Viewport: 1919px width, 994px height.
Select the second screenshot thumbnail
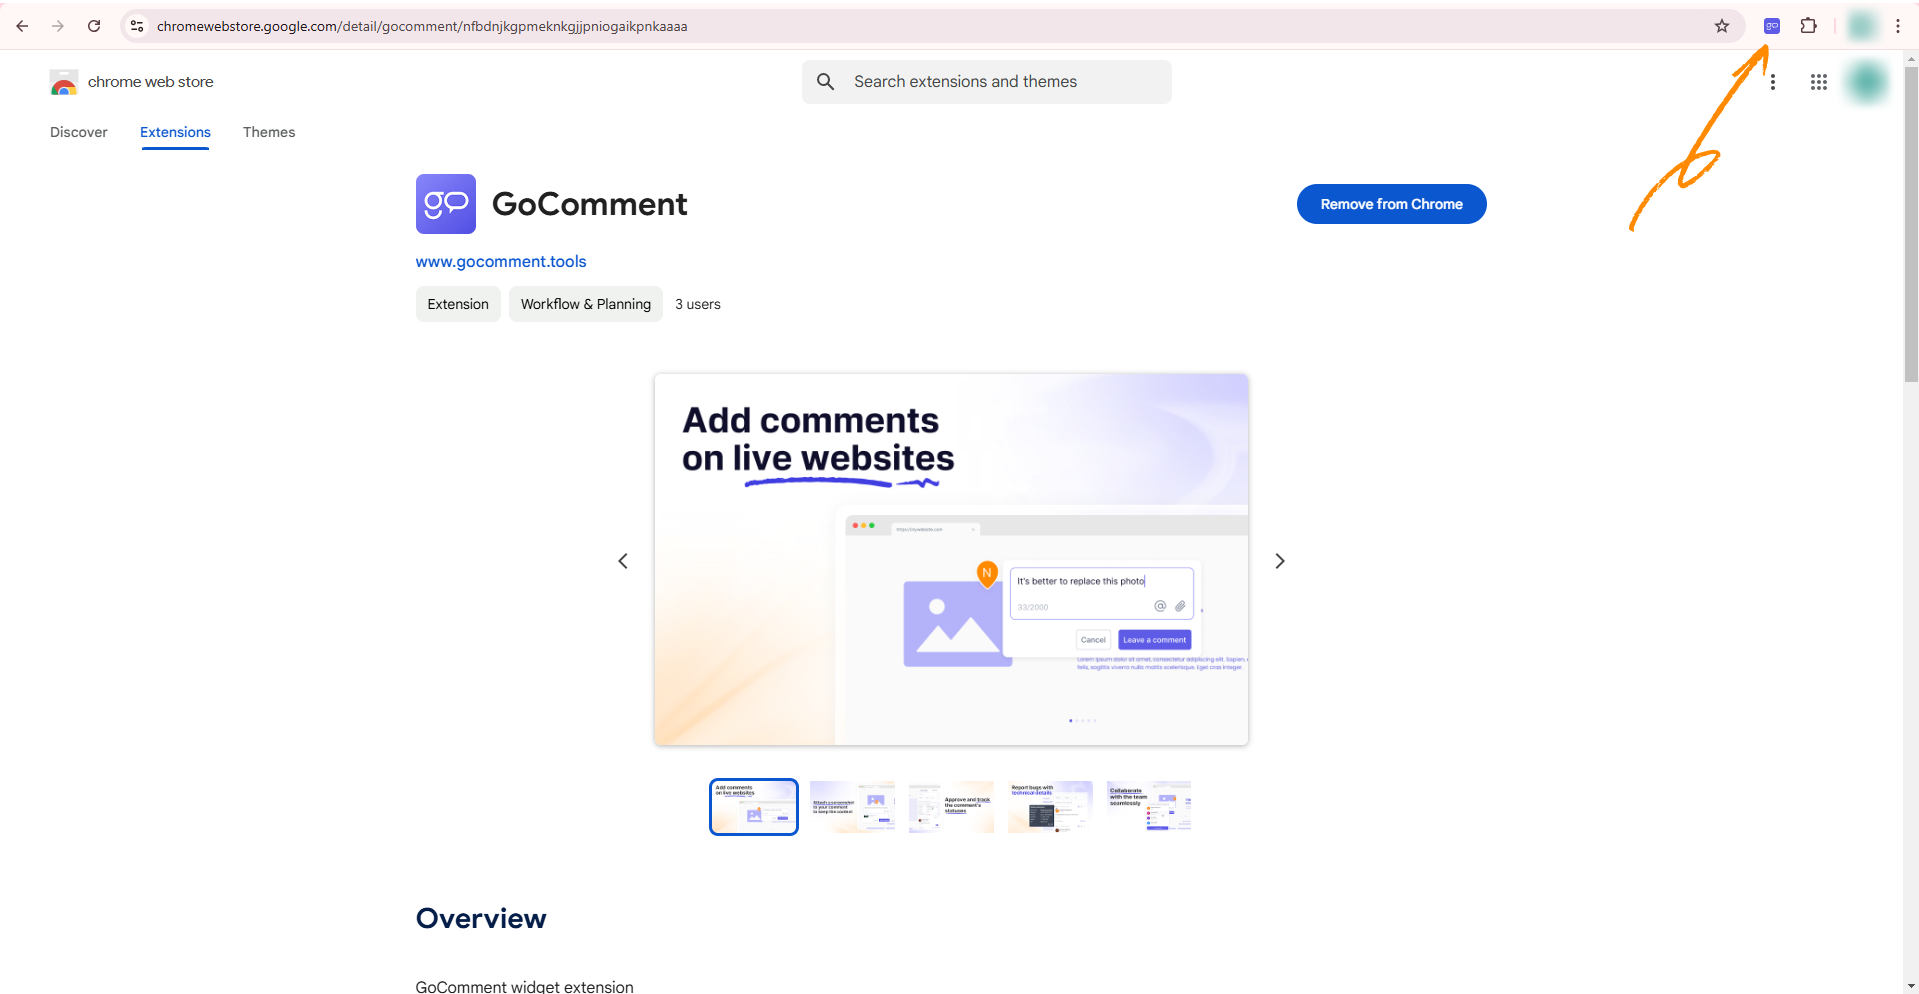pos(852,807)
